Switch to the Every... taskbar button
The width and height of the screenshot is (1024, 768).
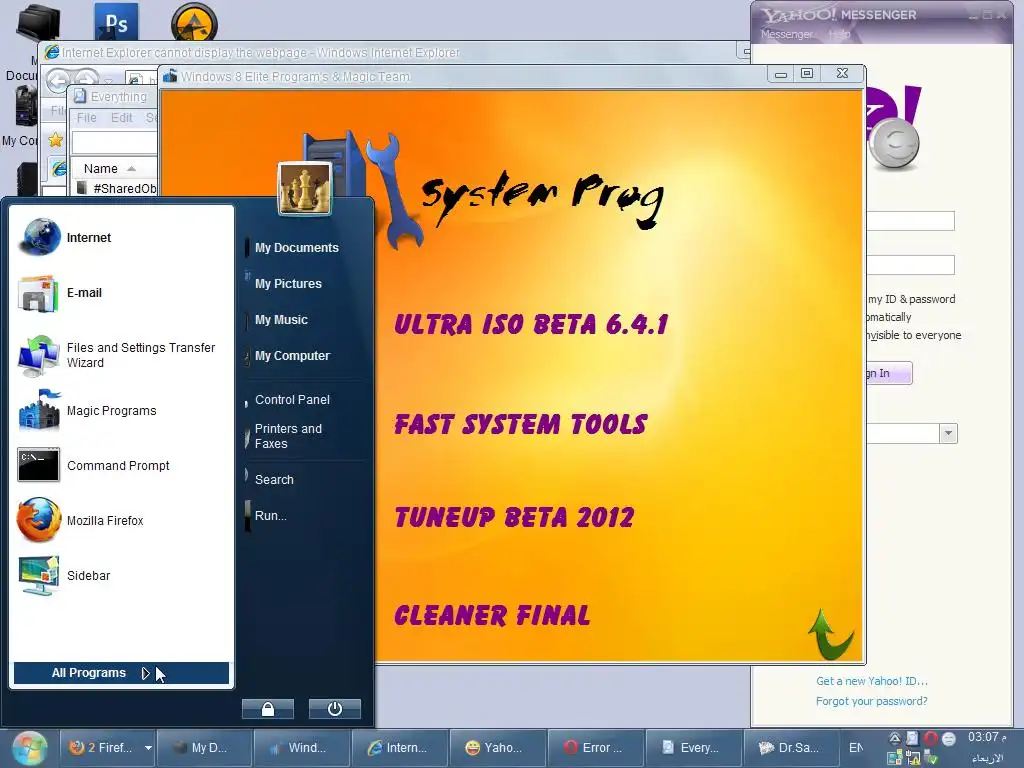pos(694,748)
